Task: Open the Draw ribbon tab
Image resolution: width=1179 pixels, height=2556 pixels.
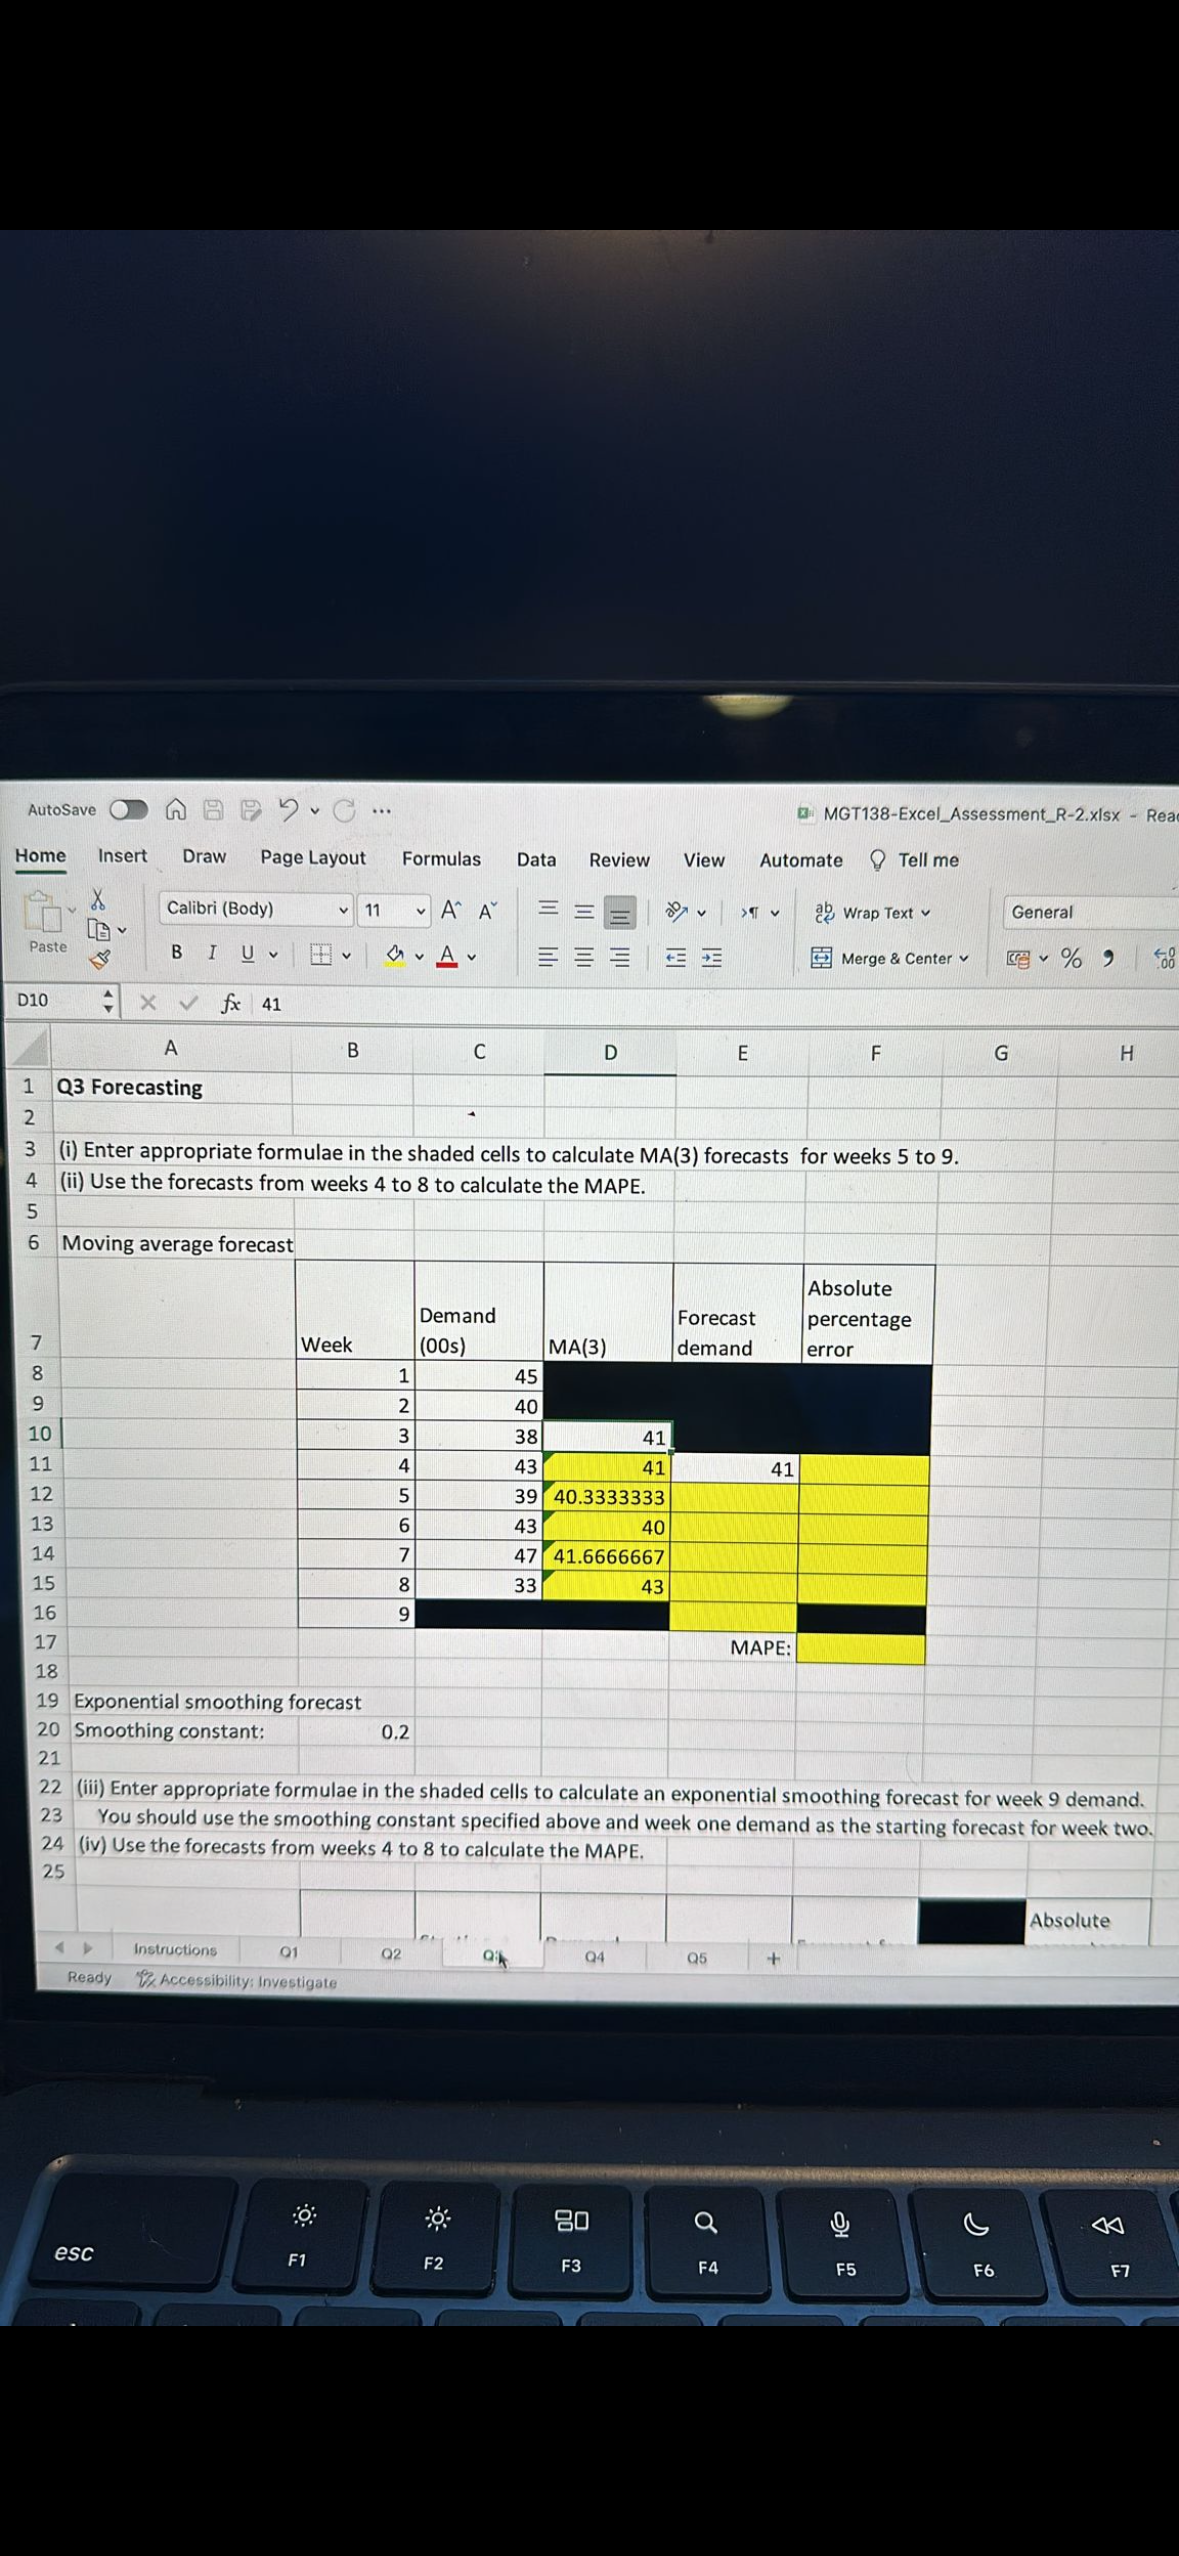Action: [204, 857]
